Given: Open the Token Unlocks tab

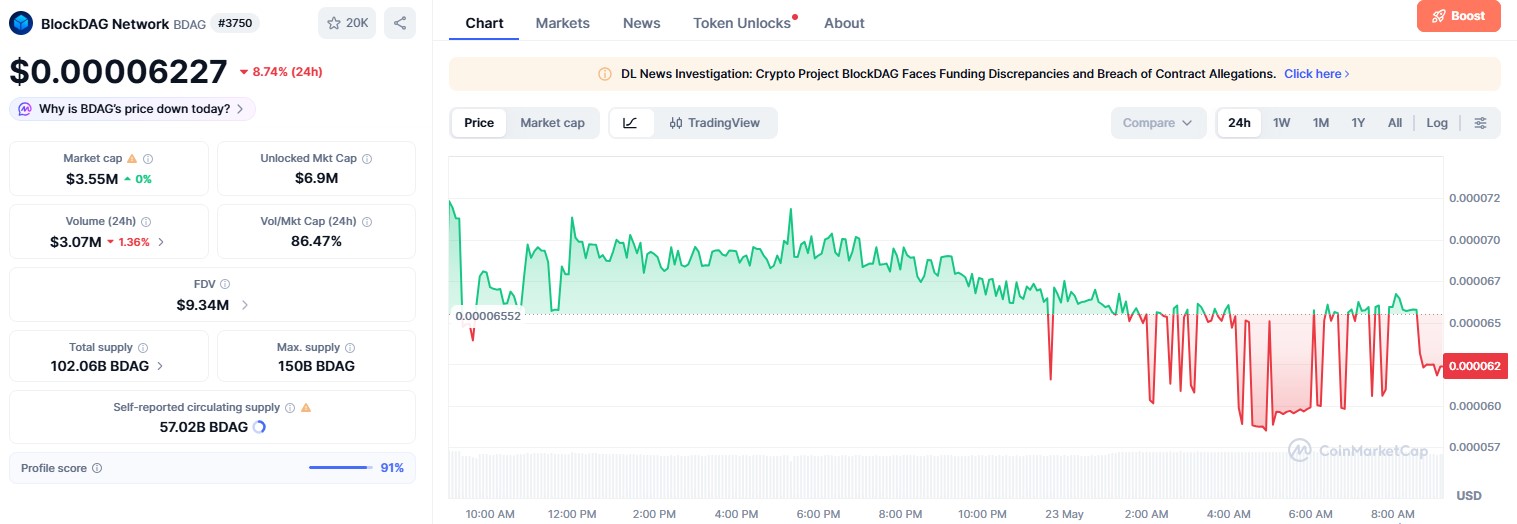Looking at the screenshot, I should (x=742, y=23).
